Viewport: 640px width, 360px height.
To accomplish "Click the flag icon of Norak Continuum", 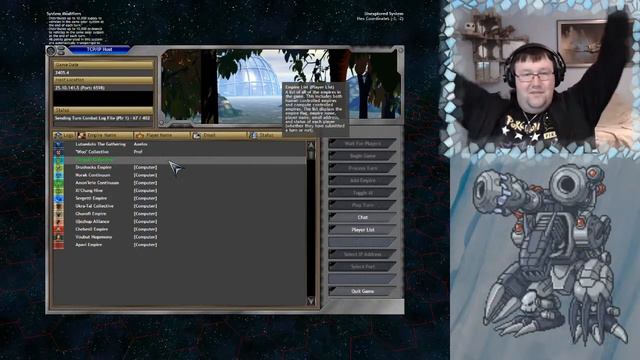I will (58, 176).
